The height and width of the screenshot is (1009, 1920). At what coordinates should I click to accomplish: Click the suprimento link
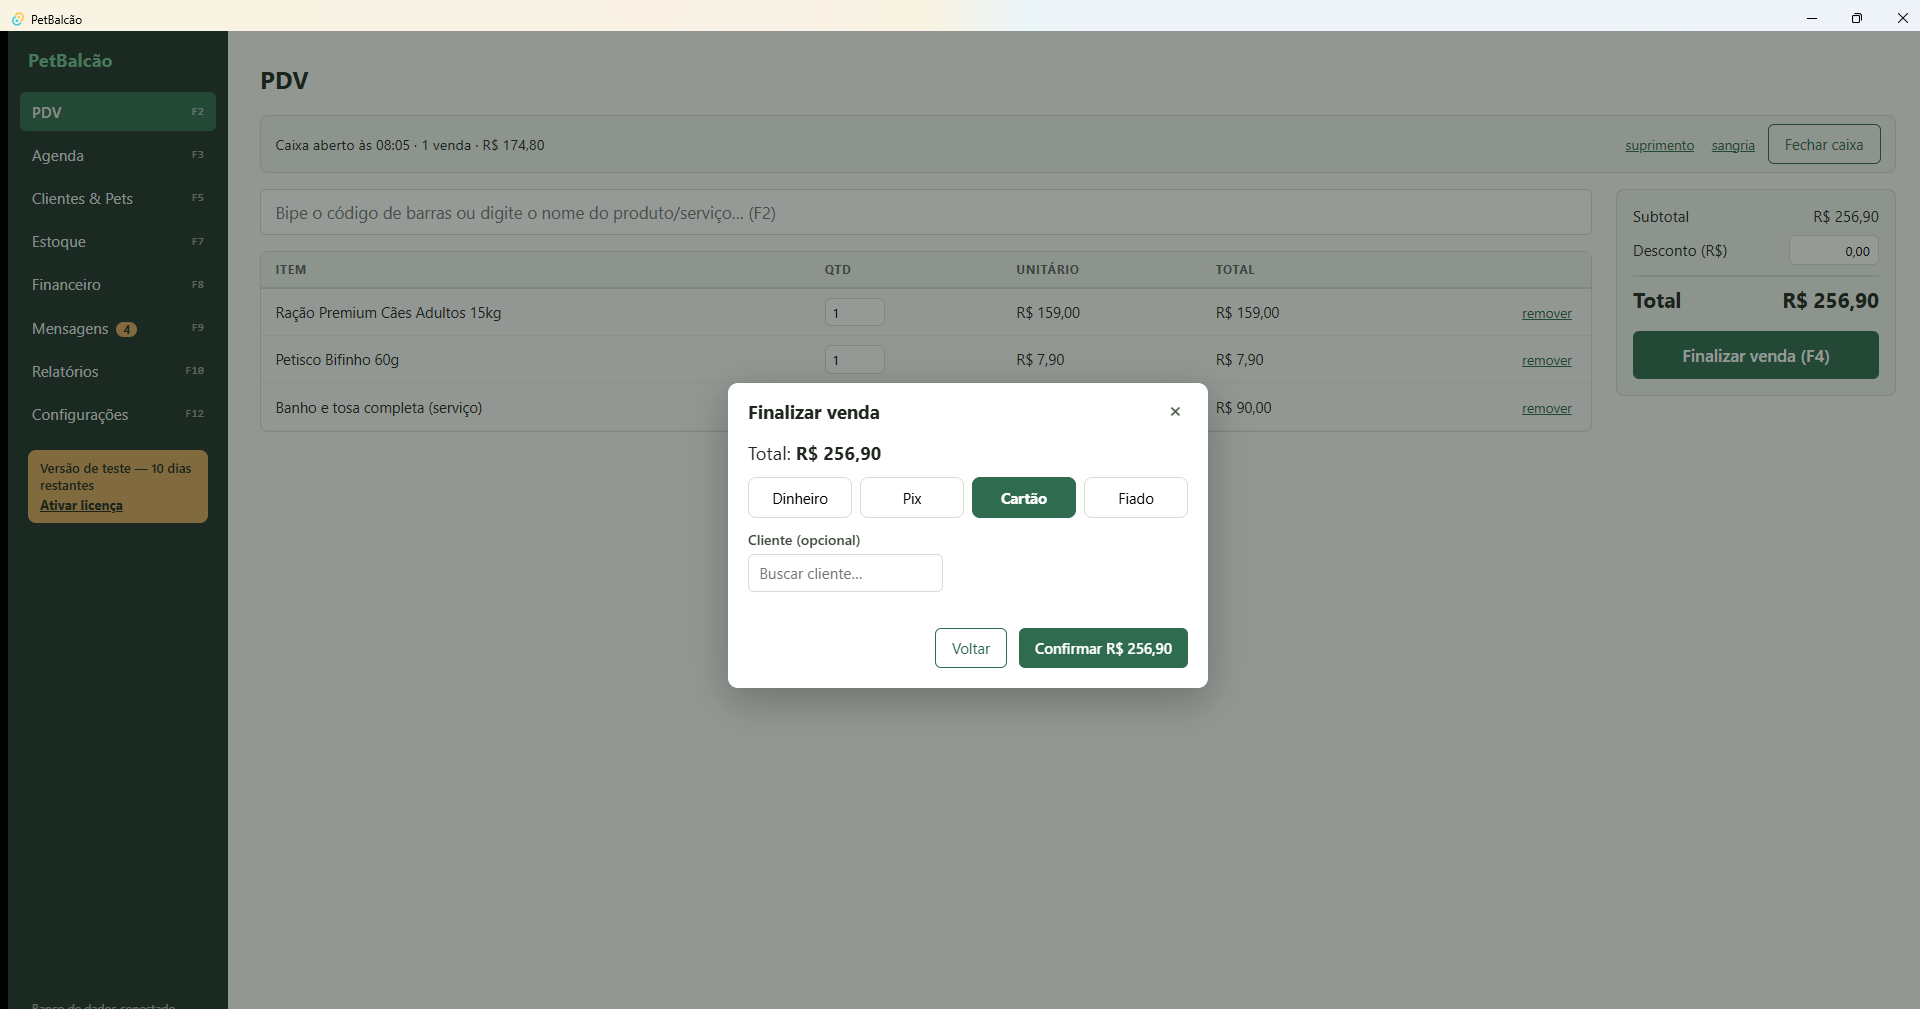(1659, 145)
